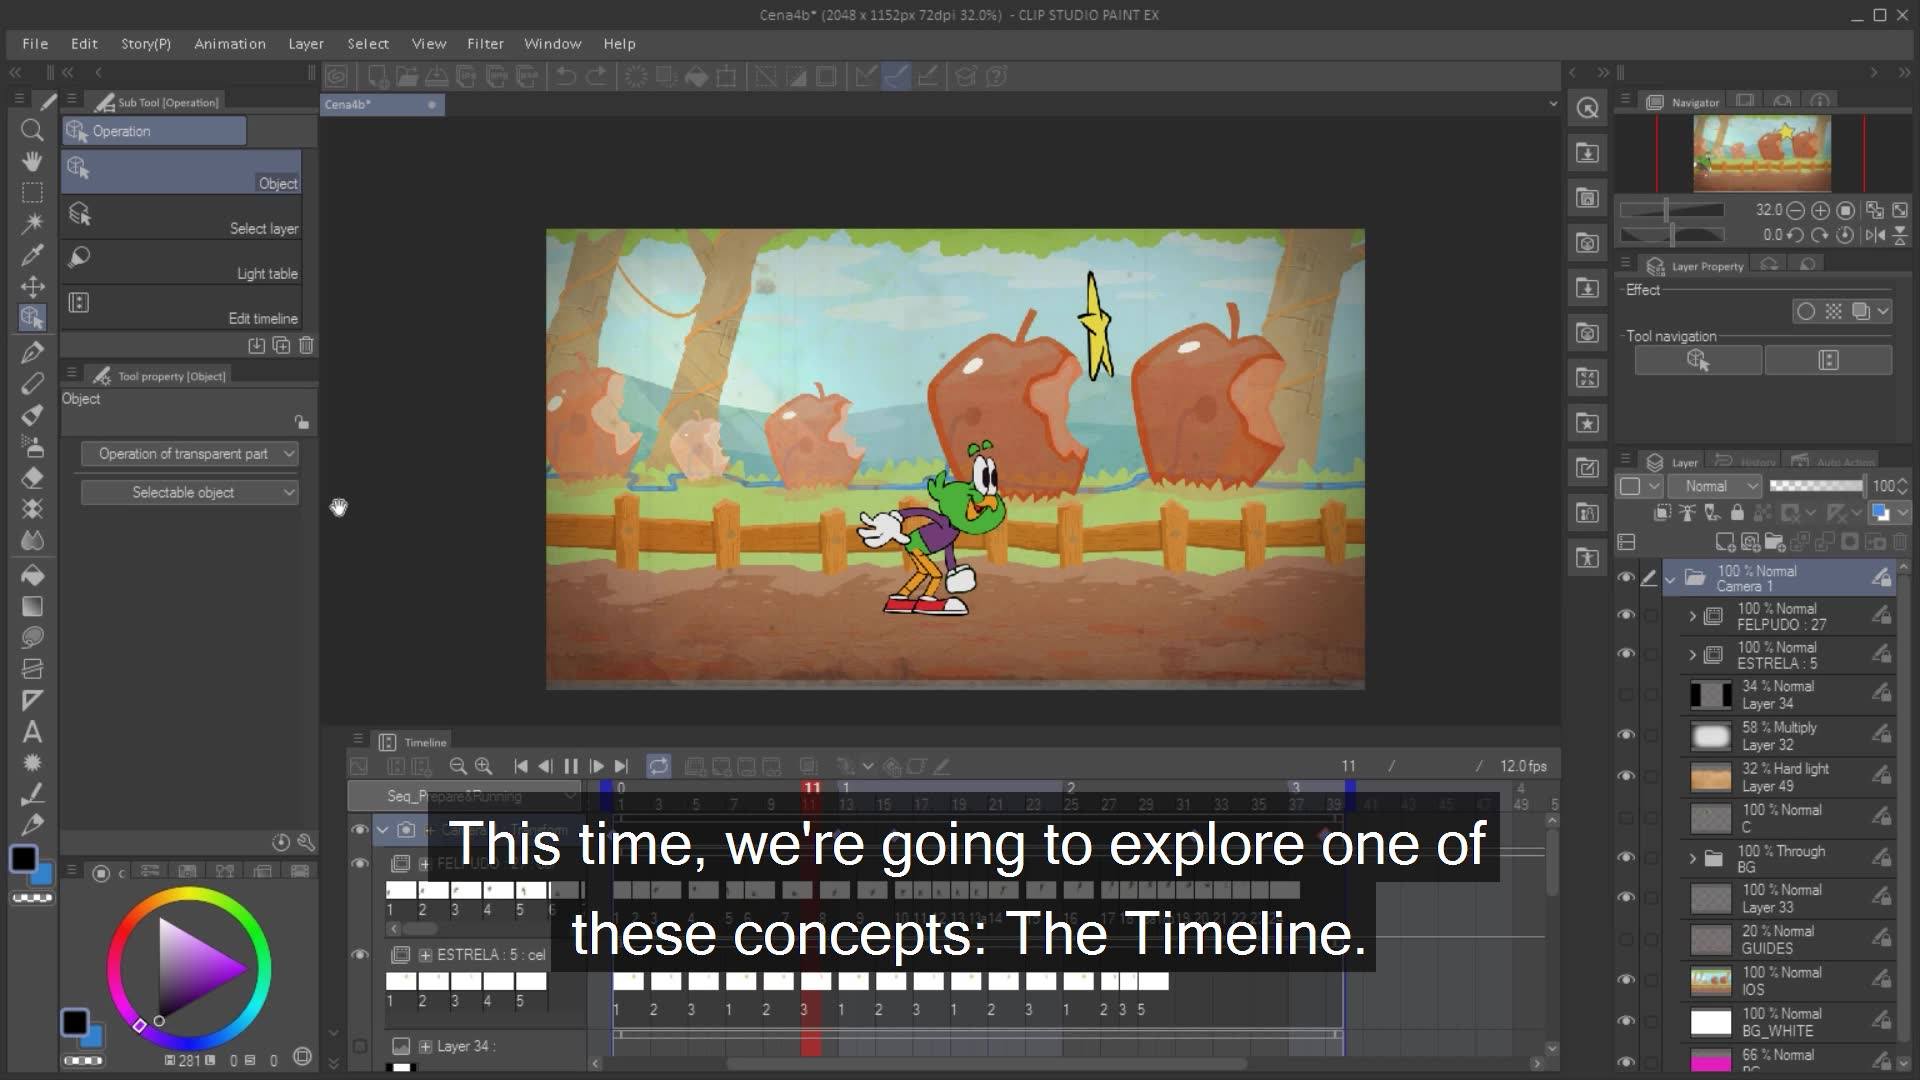Choose the Light table sub tool
Screen dimensions: 1920x1080
[x=182, y=262]
